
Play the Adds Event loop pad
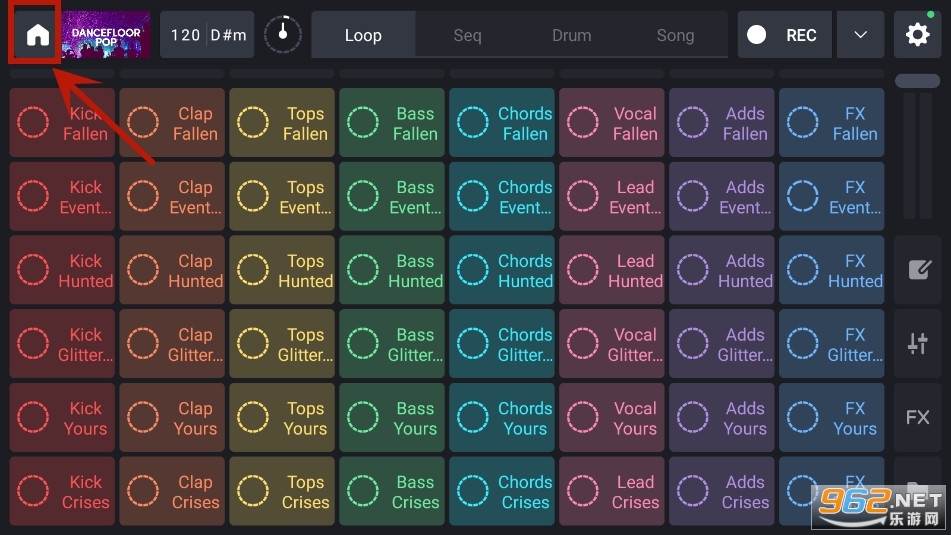point(722,197)
